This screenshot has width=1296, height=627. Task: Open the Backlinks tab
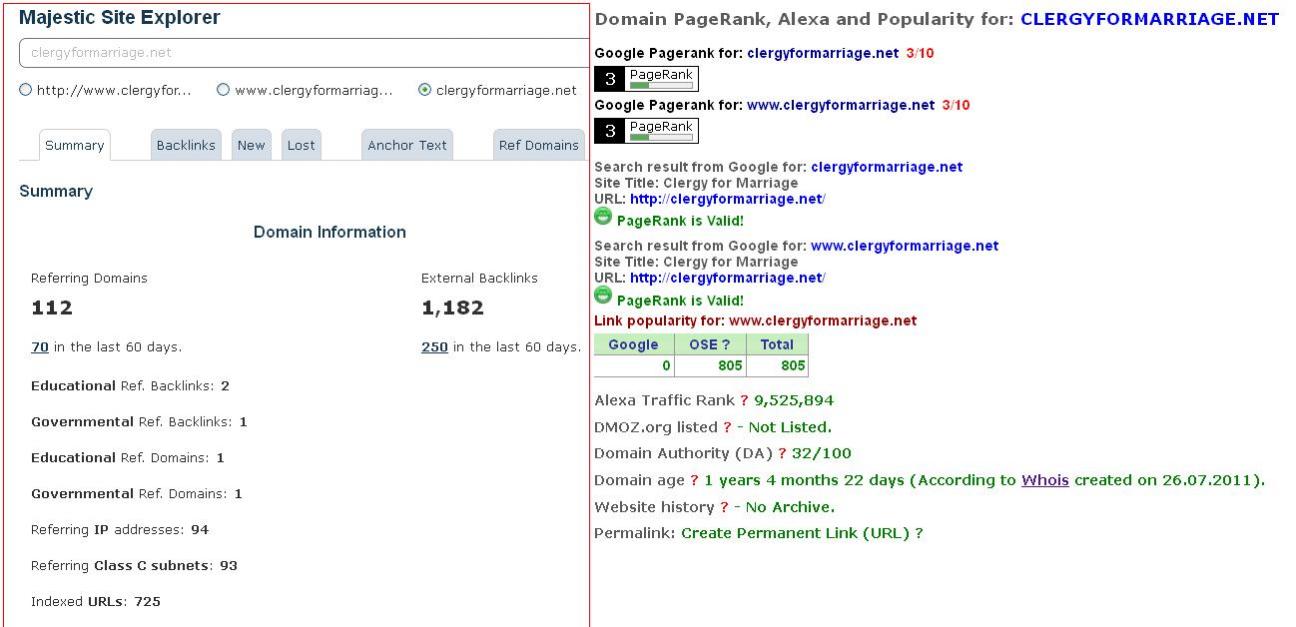point(186,145)
